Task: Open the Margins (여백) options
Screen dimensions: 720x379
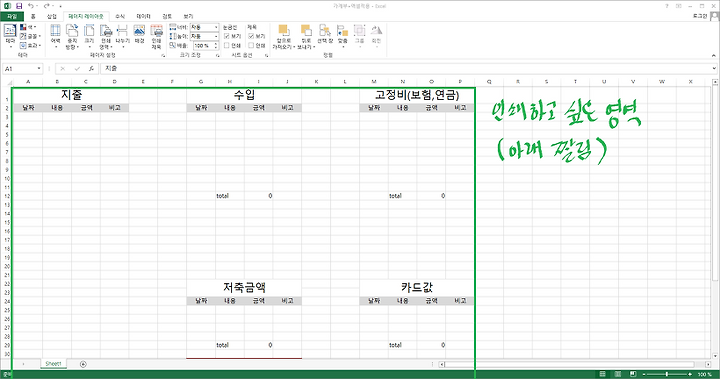Action: [56, 36]
